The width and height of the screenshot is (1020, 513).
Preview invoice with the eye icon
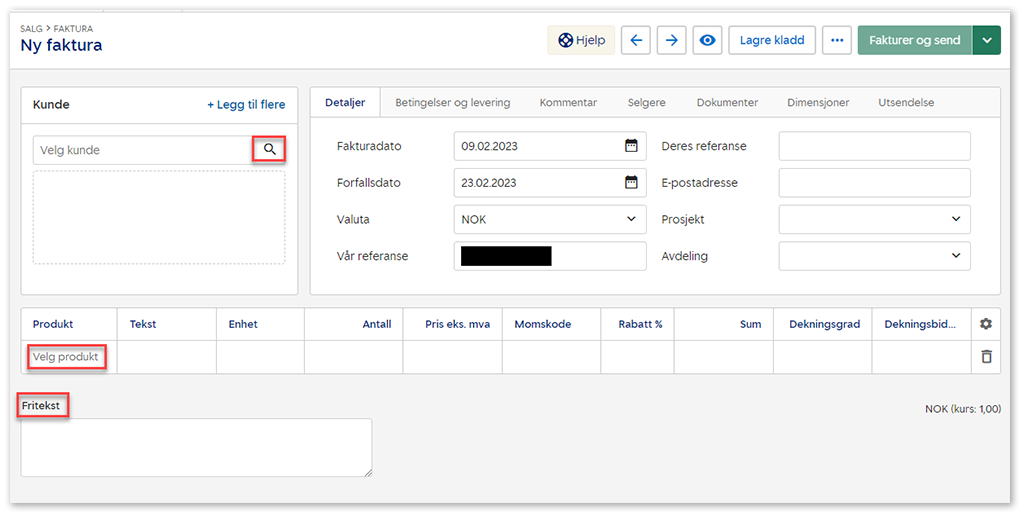[708, 40]
